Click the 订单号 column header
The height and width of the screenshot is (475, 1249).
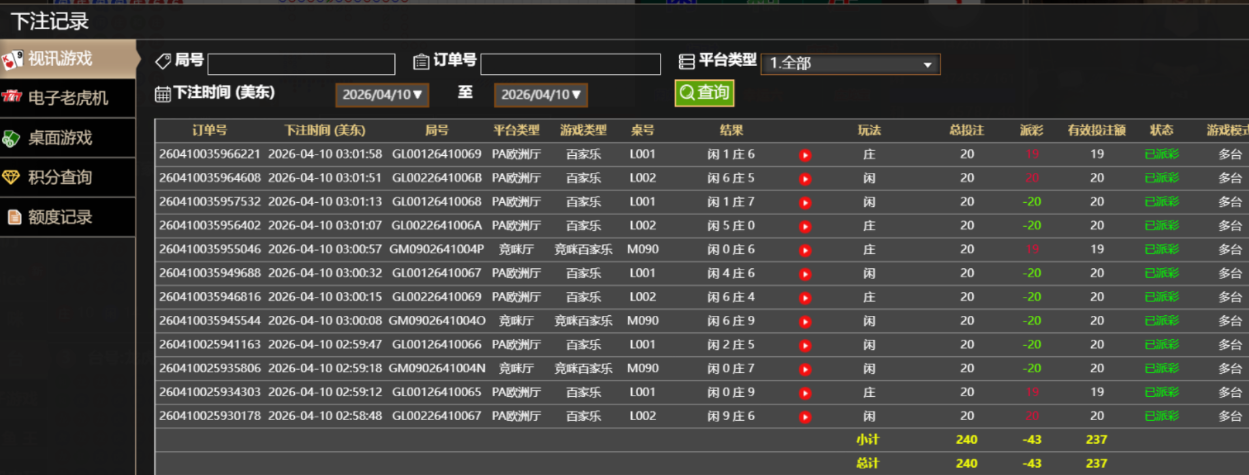click(210, 130)
